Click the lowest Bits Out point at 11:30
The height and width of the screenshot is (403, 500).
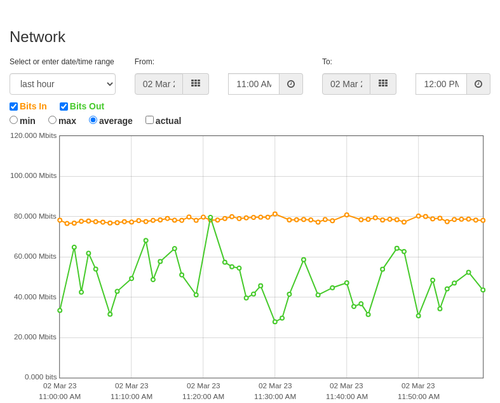pyautogui.click(x=275, y=322)
